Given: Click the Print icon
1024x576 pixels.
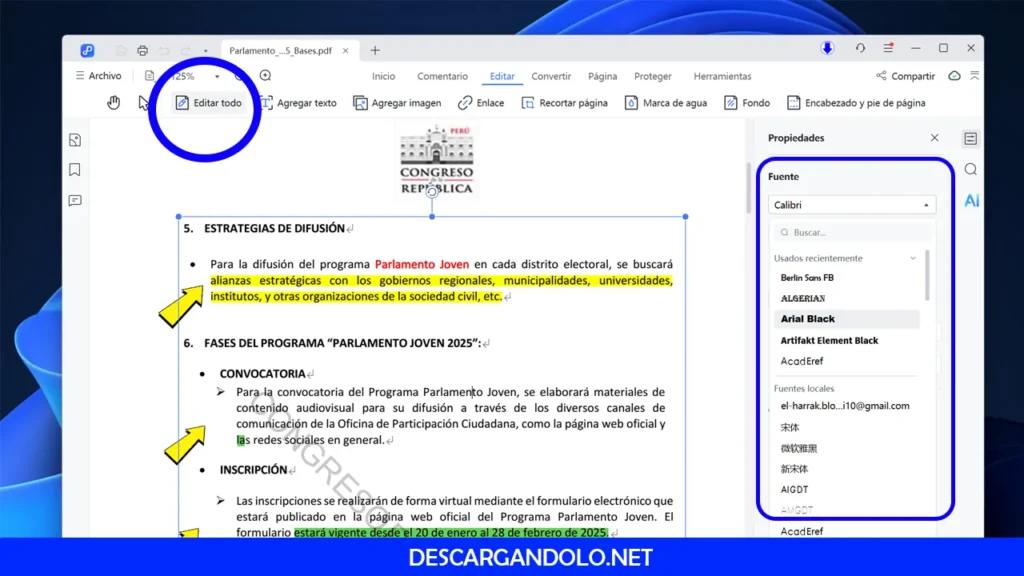Looking at the screenshot, I should 143,48.
